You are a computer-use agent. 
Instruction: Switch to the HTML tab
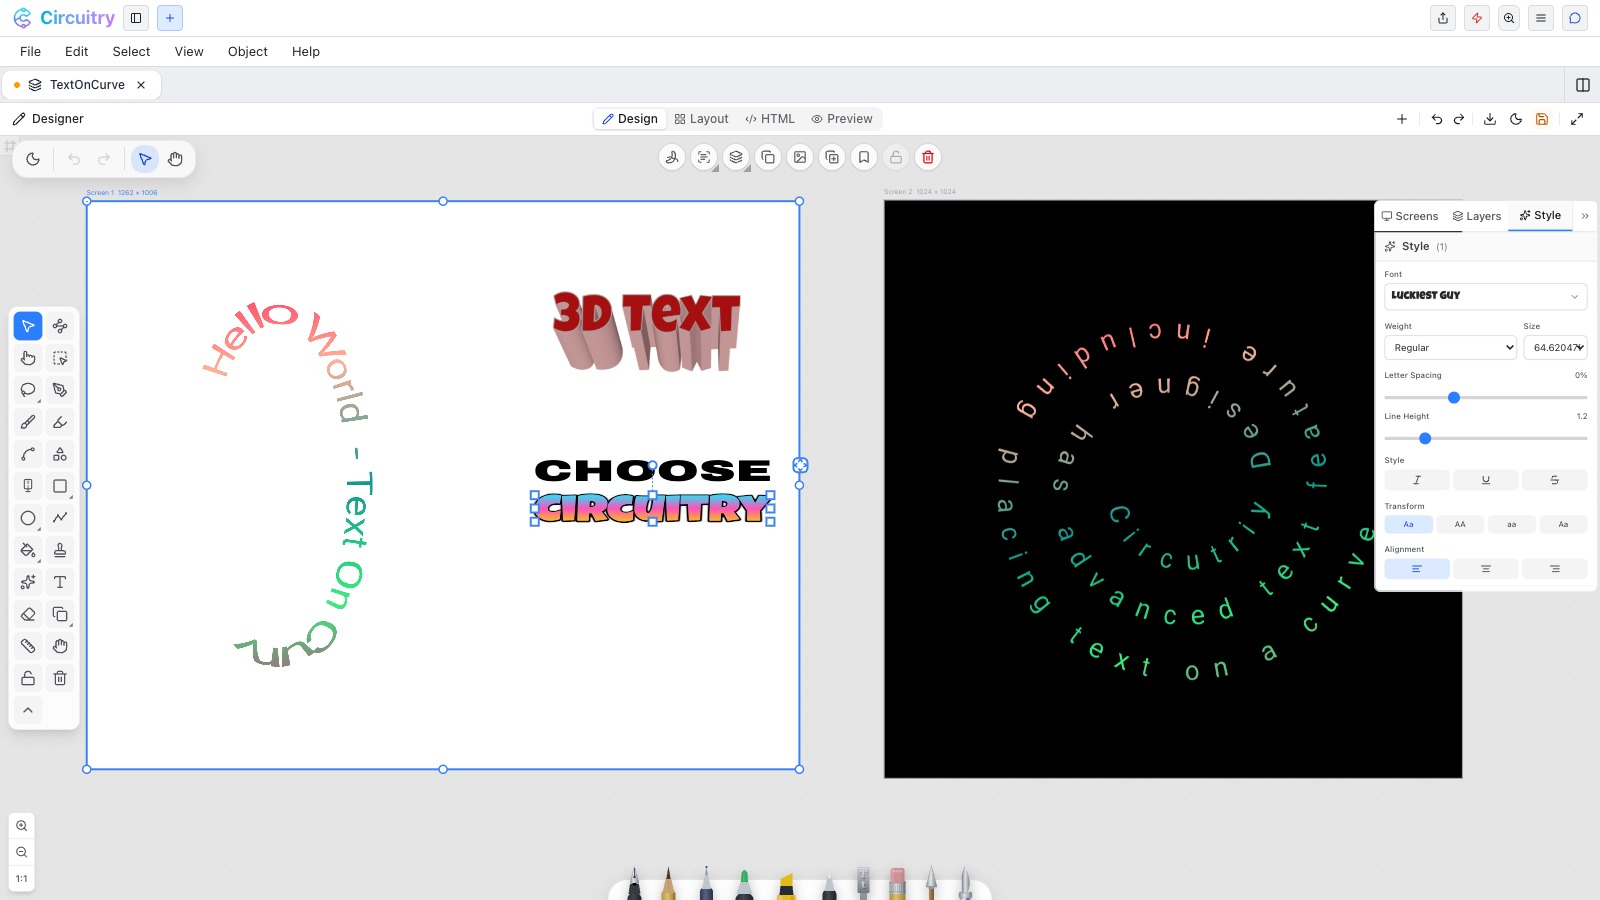(770, 119)
